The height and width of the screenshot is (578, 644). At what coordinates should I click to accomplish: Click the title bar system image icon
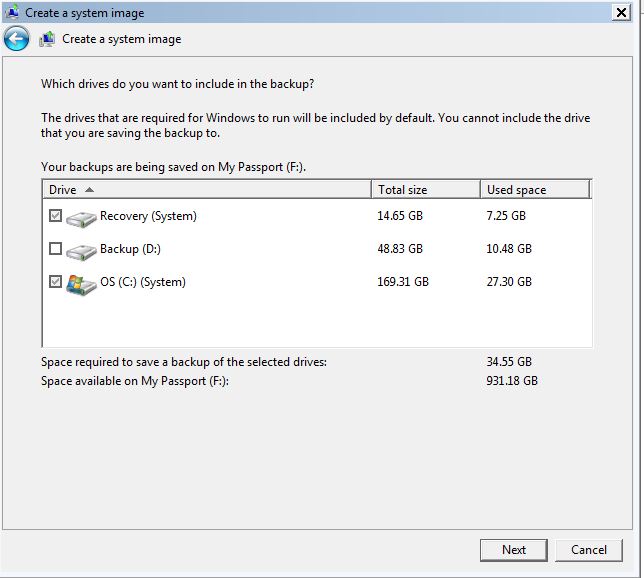[x=12, y=12]
